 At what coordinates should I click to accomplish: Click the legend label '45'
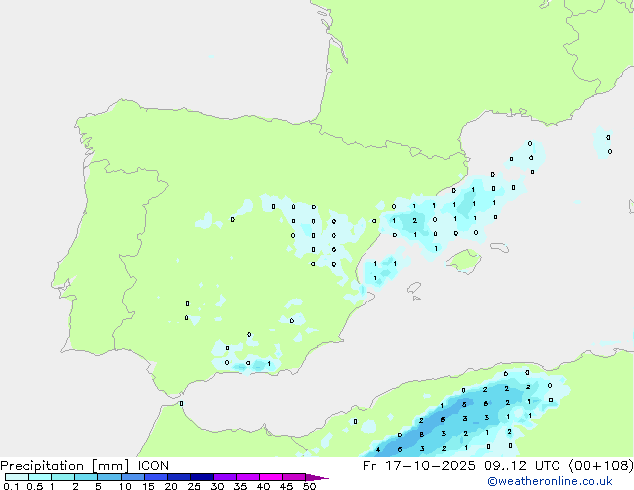click(286, 486)
